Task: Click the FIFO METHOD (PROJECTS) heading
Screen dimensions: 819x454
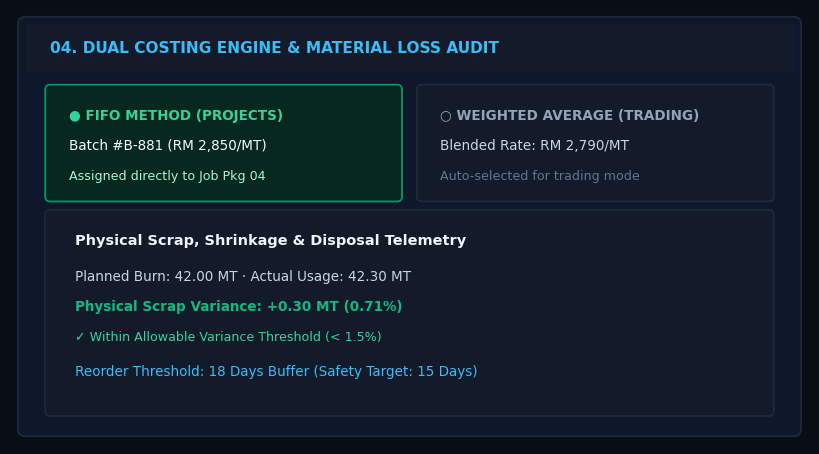Action: click(184, 115)
